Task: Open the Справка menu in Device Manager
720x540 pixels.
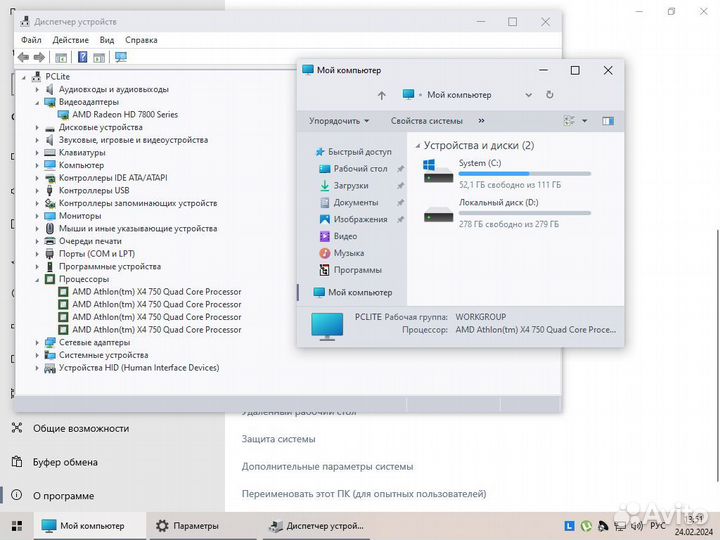Action: click(141, 40)
